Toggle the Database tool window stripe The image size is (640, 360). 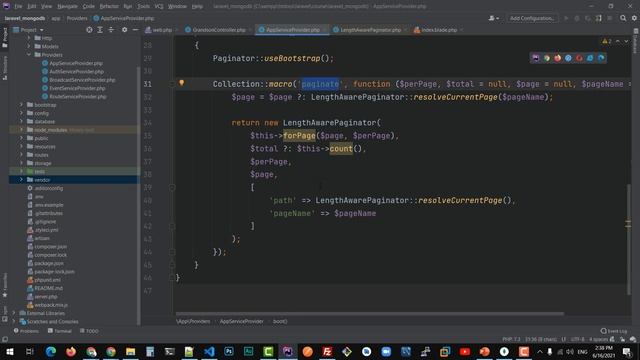click(x=636, y=41)
